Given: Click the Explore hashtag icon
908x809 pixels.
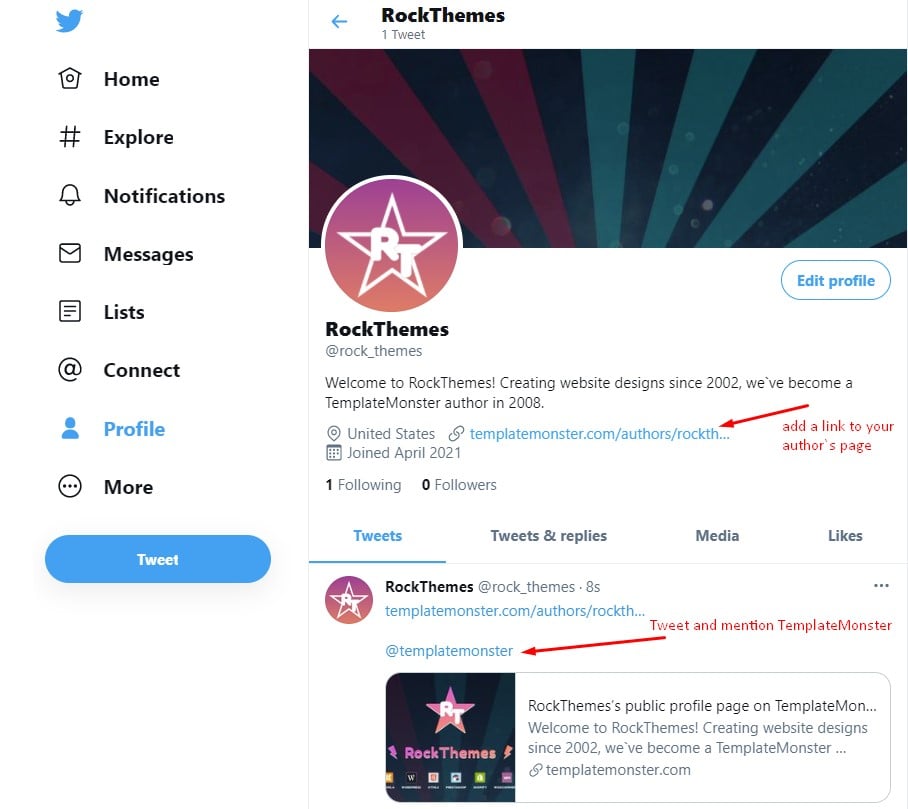Looking at the screenshot, I should tap(70, 137).
